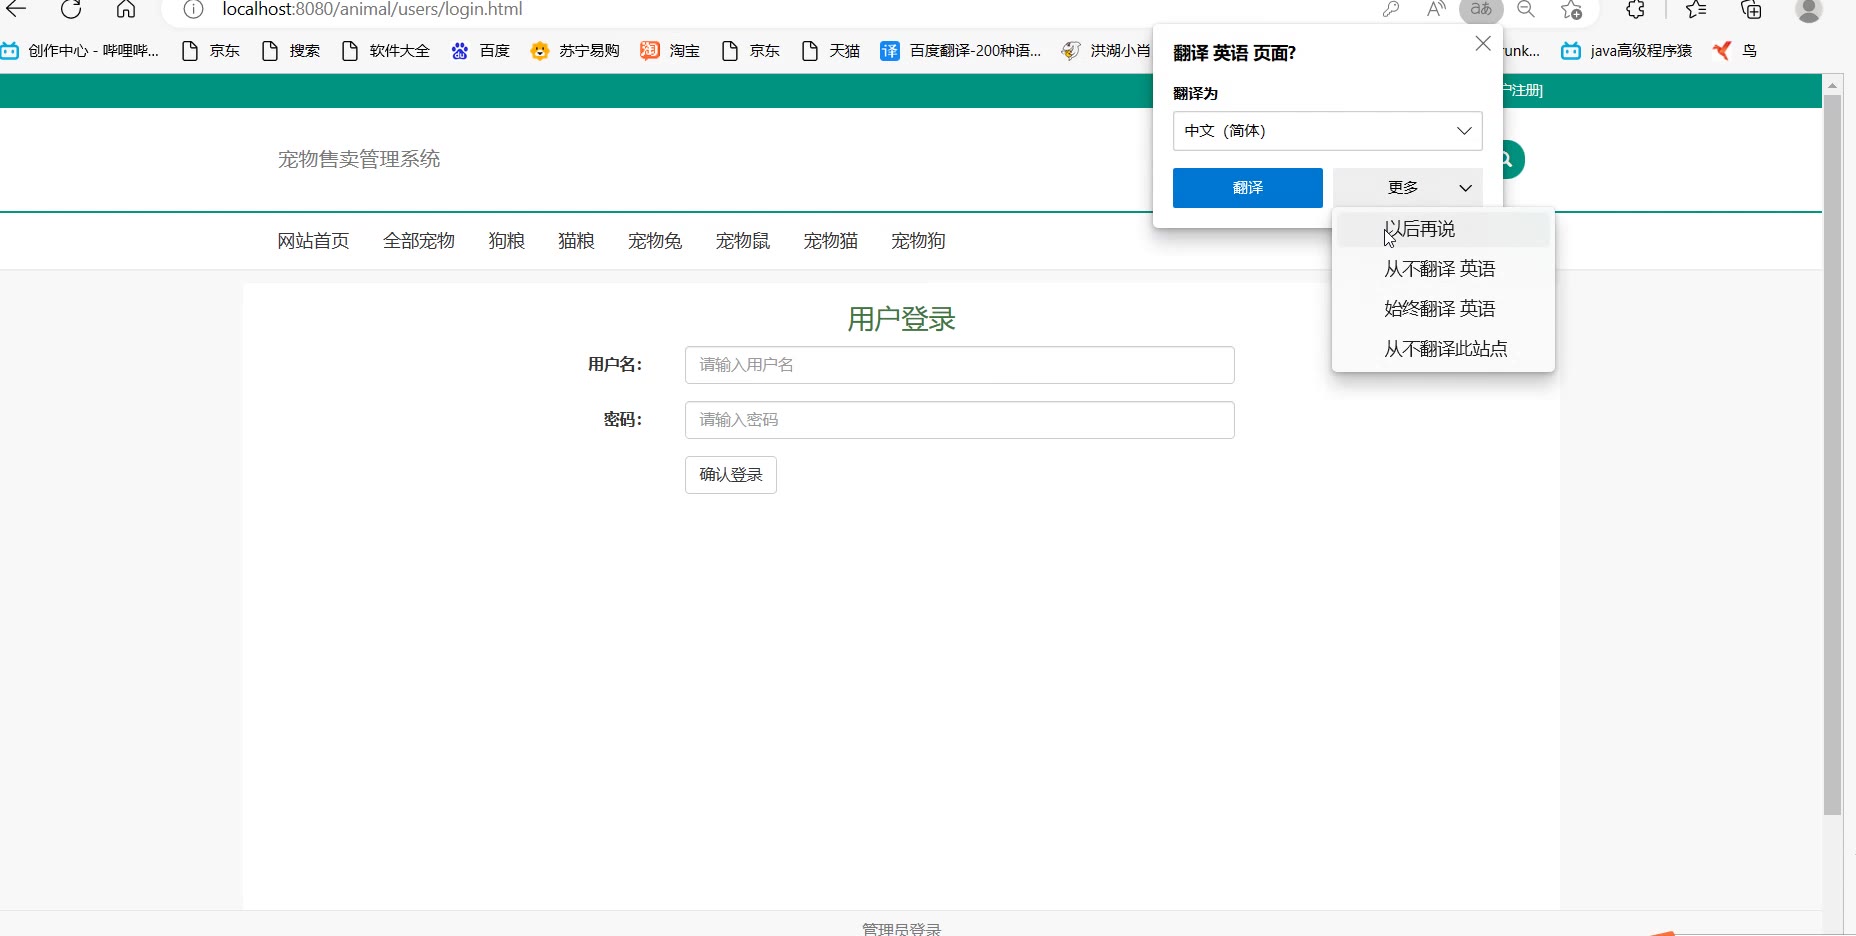Choose 从不翻译 英语 option
The image size is (1856, 936).
1440,269
